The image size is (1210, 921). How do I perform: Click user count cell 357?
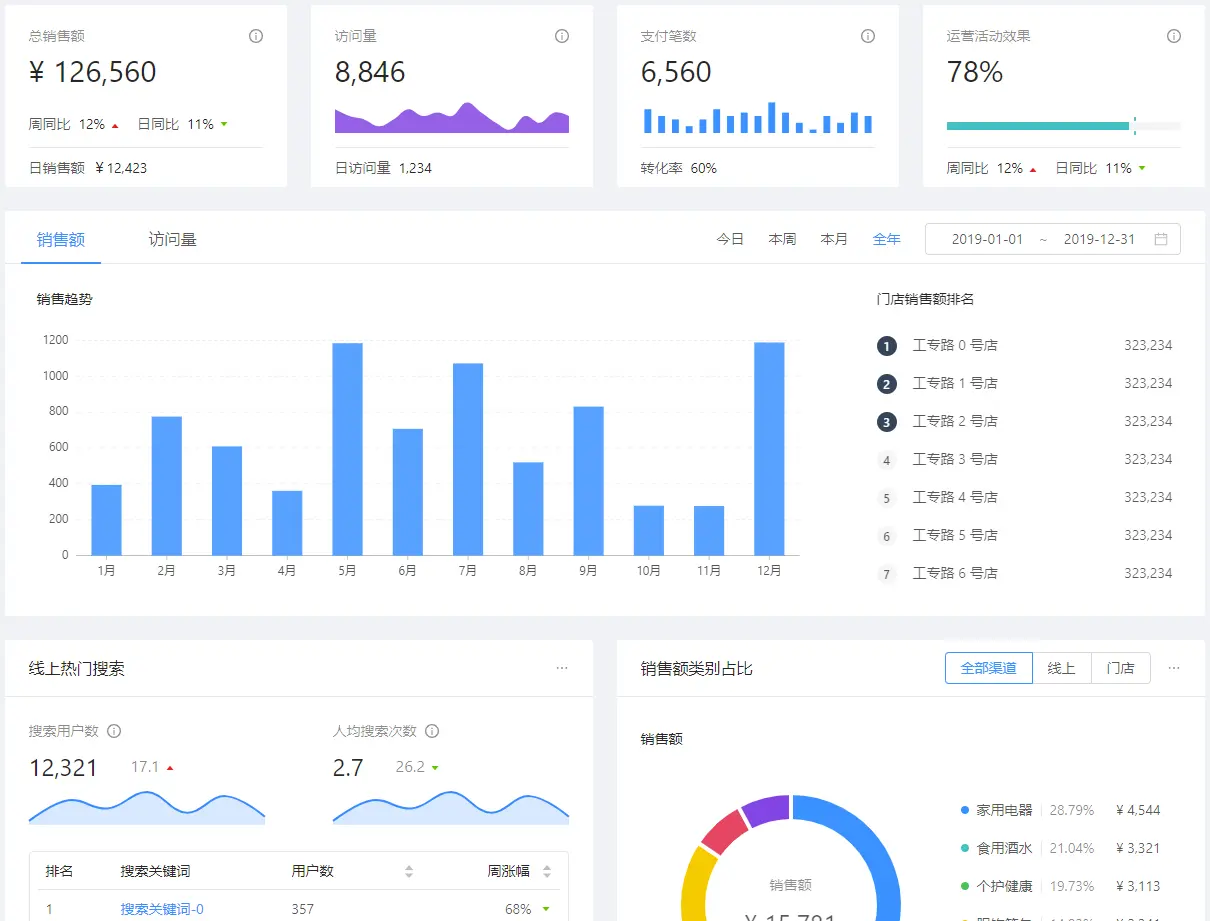(303, 909)
